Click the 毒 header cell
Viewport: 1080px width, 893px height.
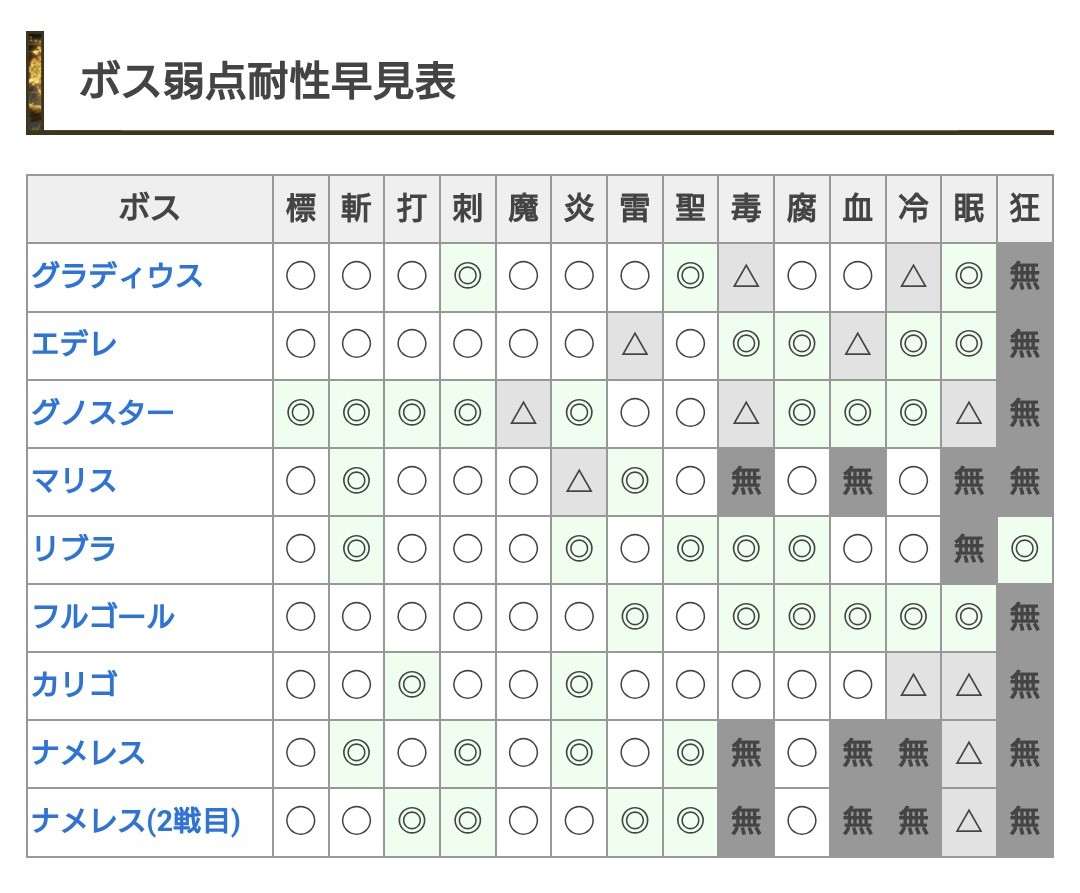(x=746, y=208)
